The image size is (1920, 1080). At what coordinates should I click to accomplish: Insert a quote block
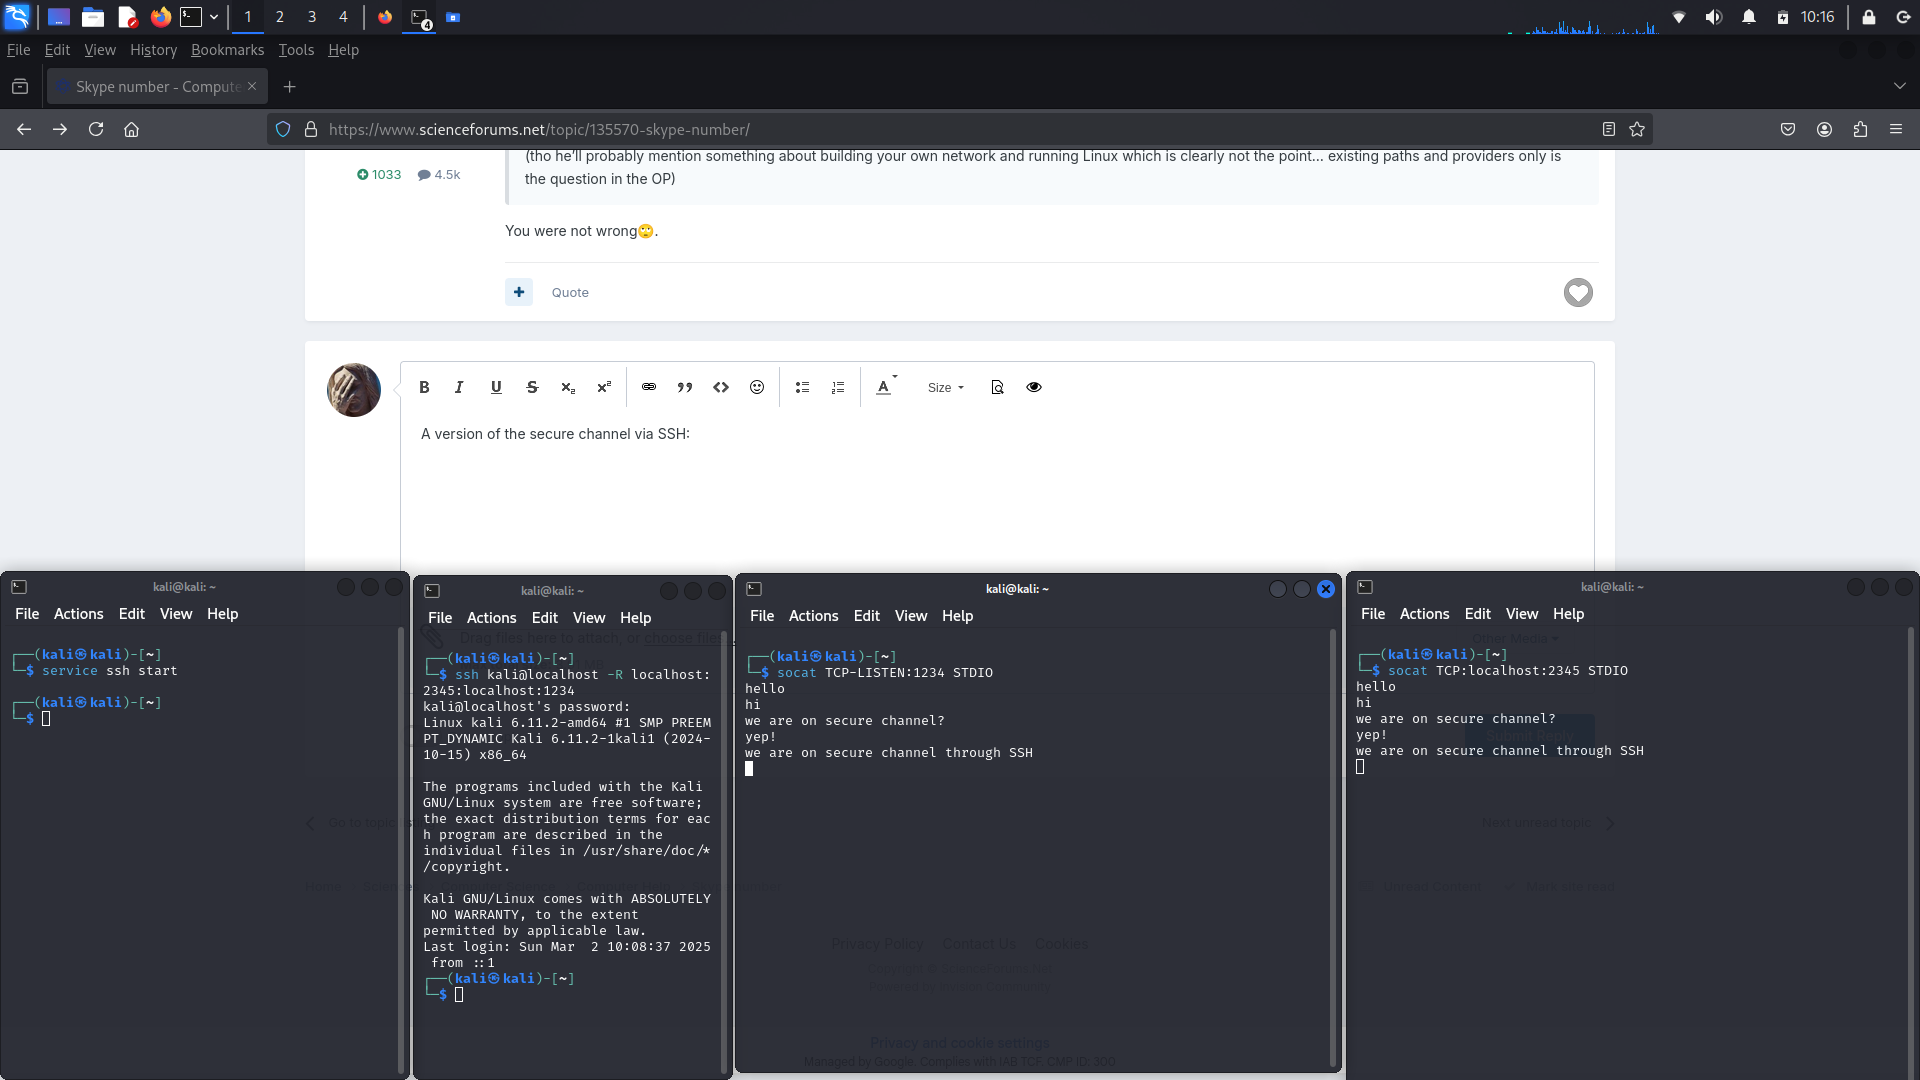[685, 387]
